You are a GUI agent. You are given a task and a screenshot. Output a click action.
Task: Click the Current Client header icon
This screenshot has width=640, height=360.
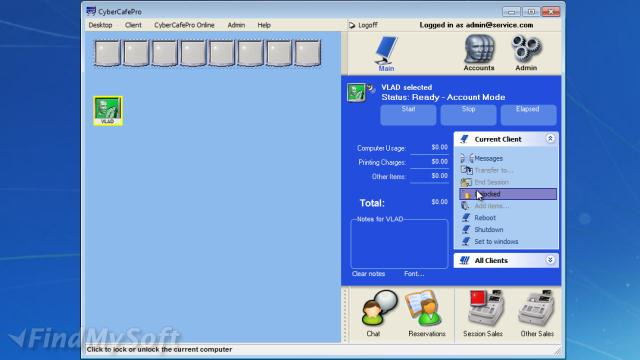[464, 139]
